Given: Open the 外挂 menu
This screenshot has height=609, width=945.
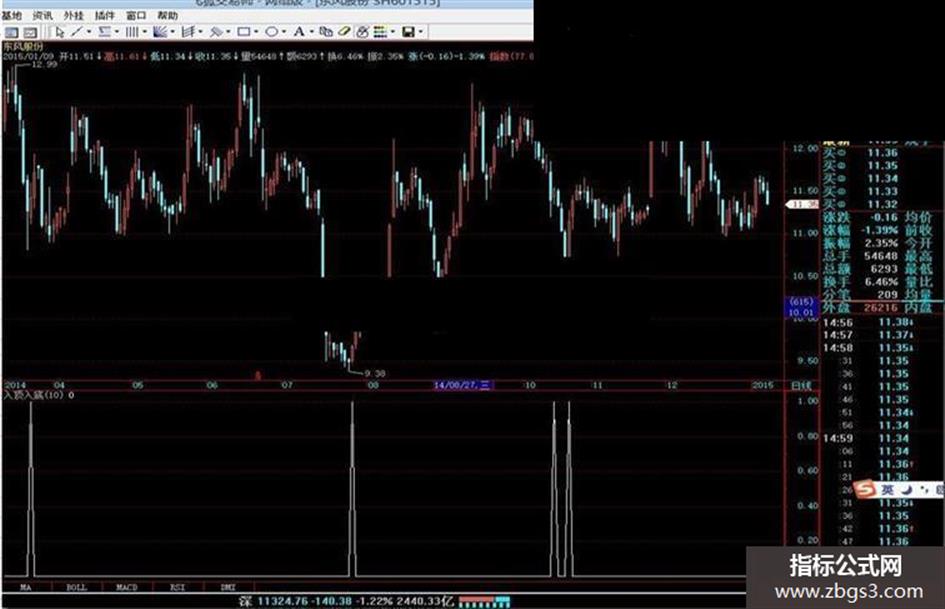Looking at the screenshot, I should click(74, 16).
